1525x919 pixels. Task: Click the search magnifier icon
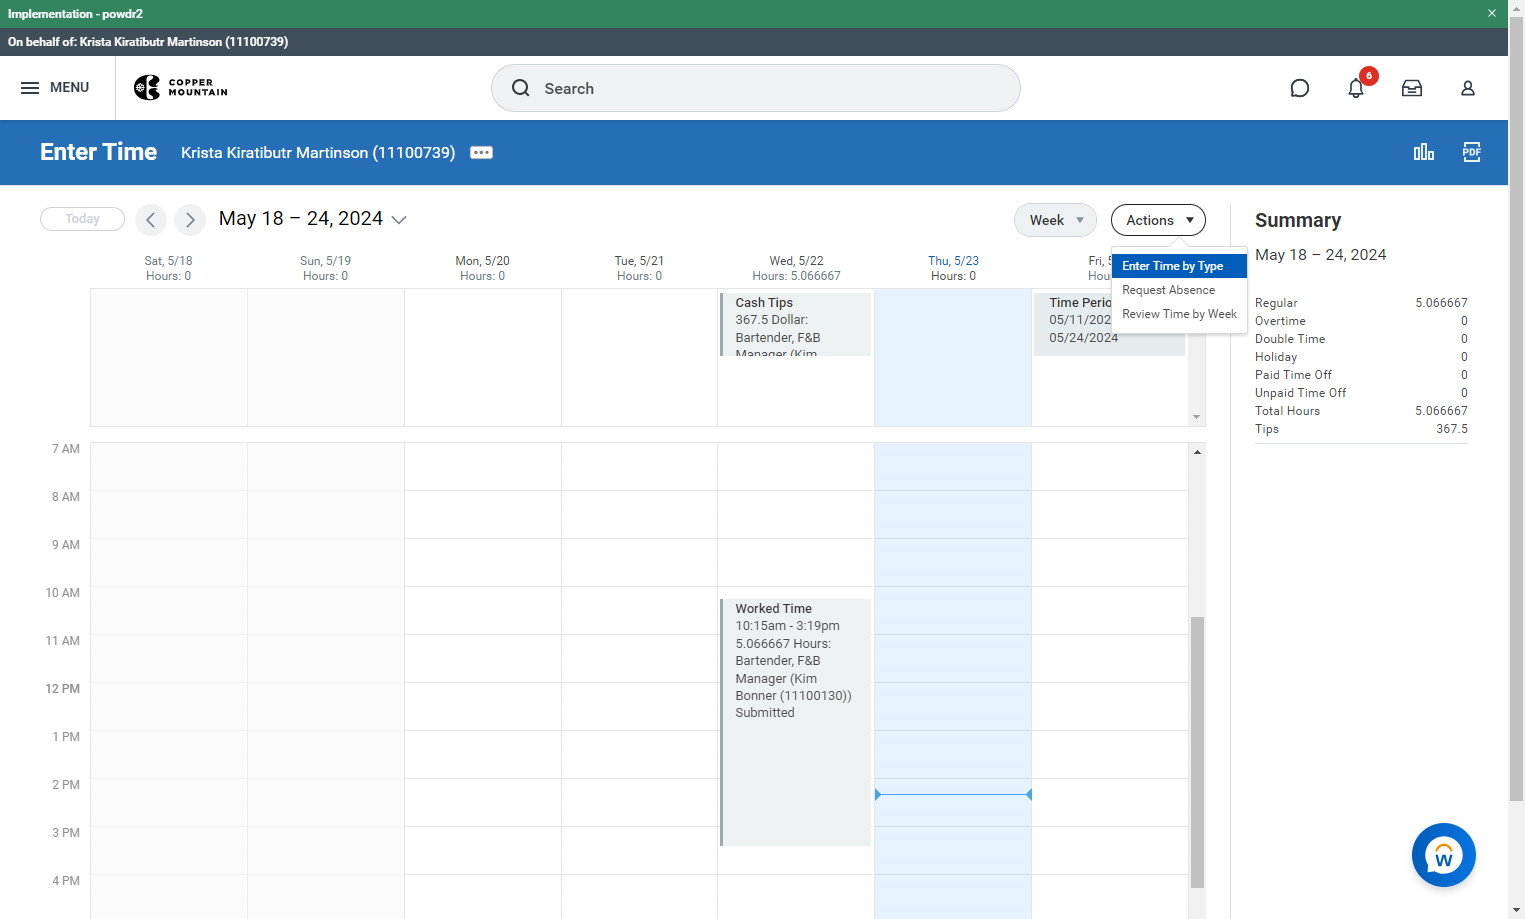521,88
